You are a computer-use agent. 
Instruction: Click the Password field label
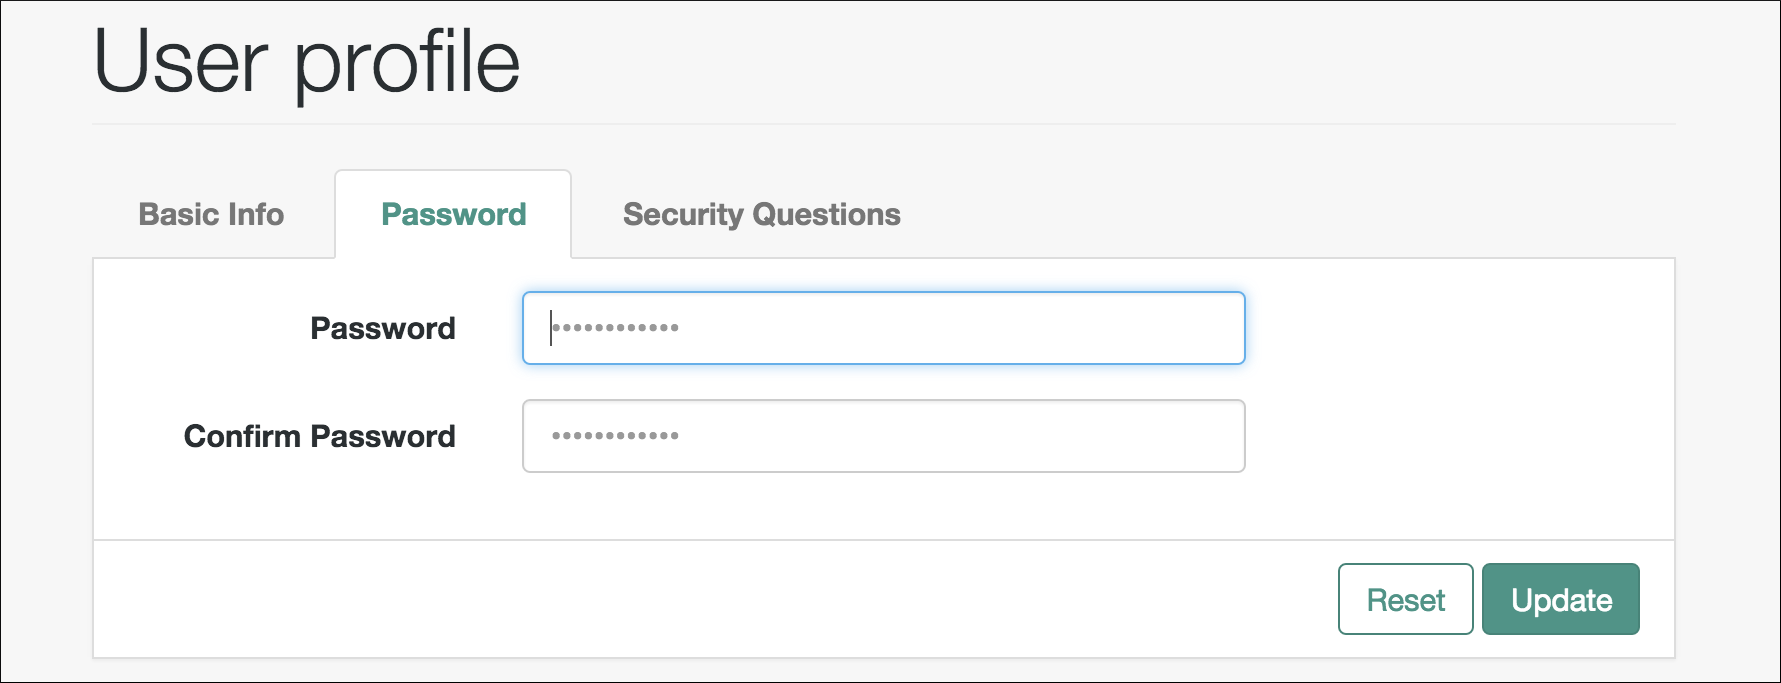[x=384, y=328]
